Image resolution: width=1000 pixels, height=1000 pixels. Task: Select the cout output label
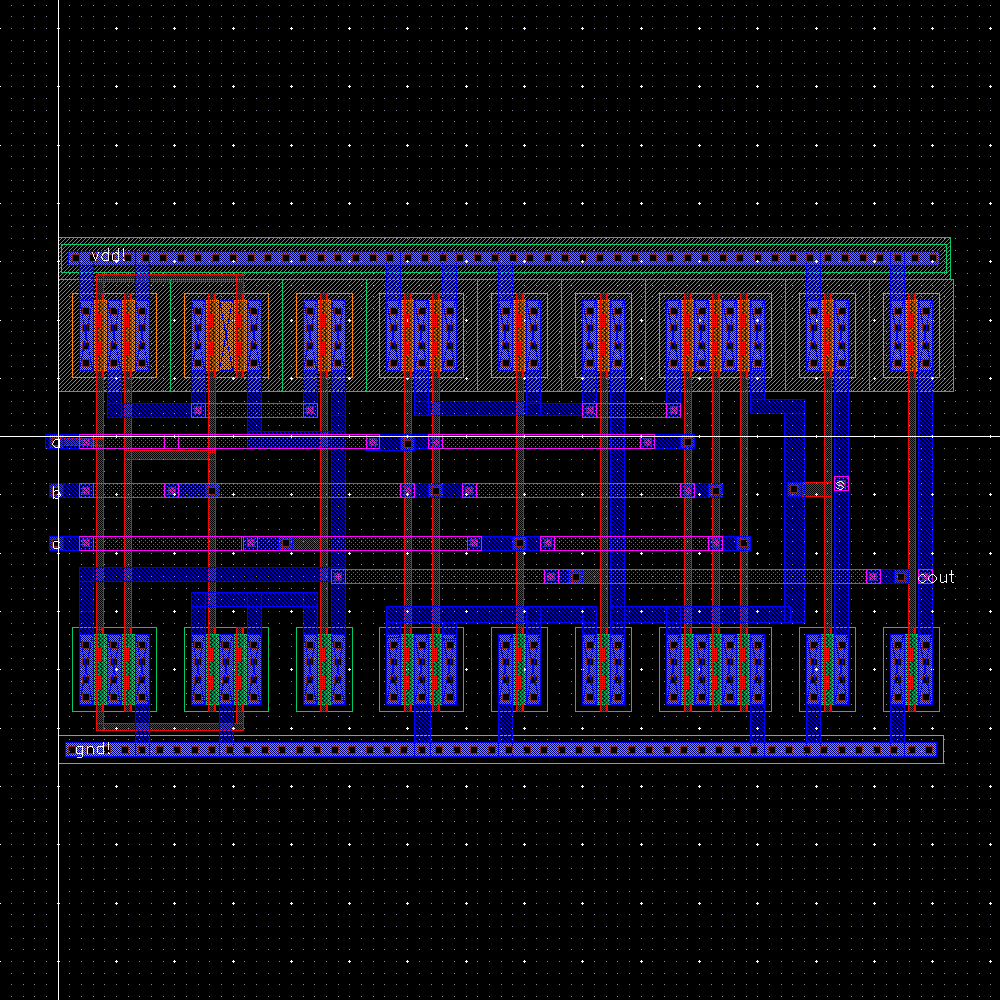point(936,577)
